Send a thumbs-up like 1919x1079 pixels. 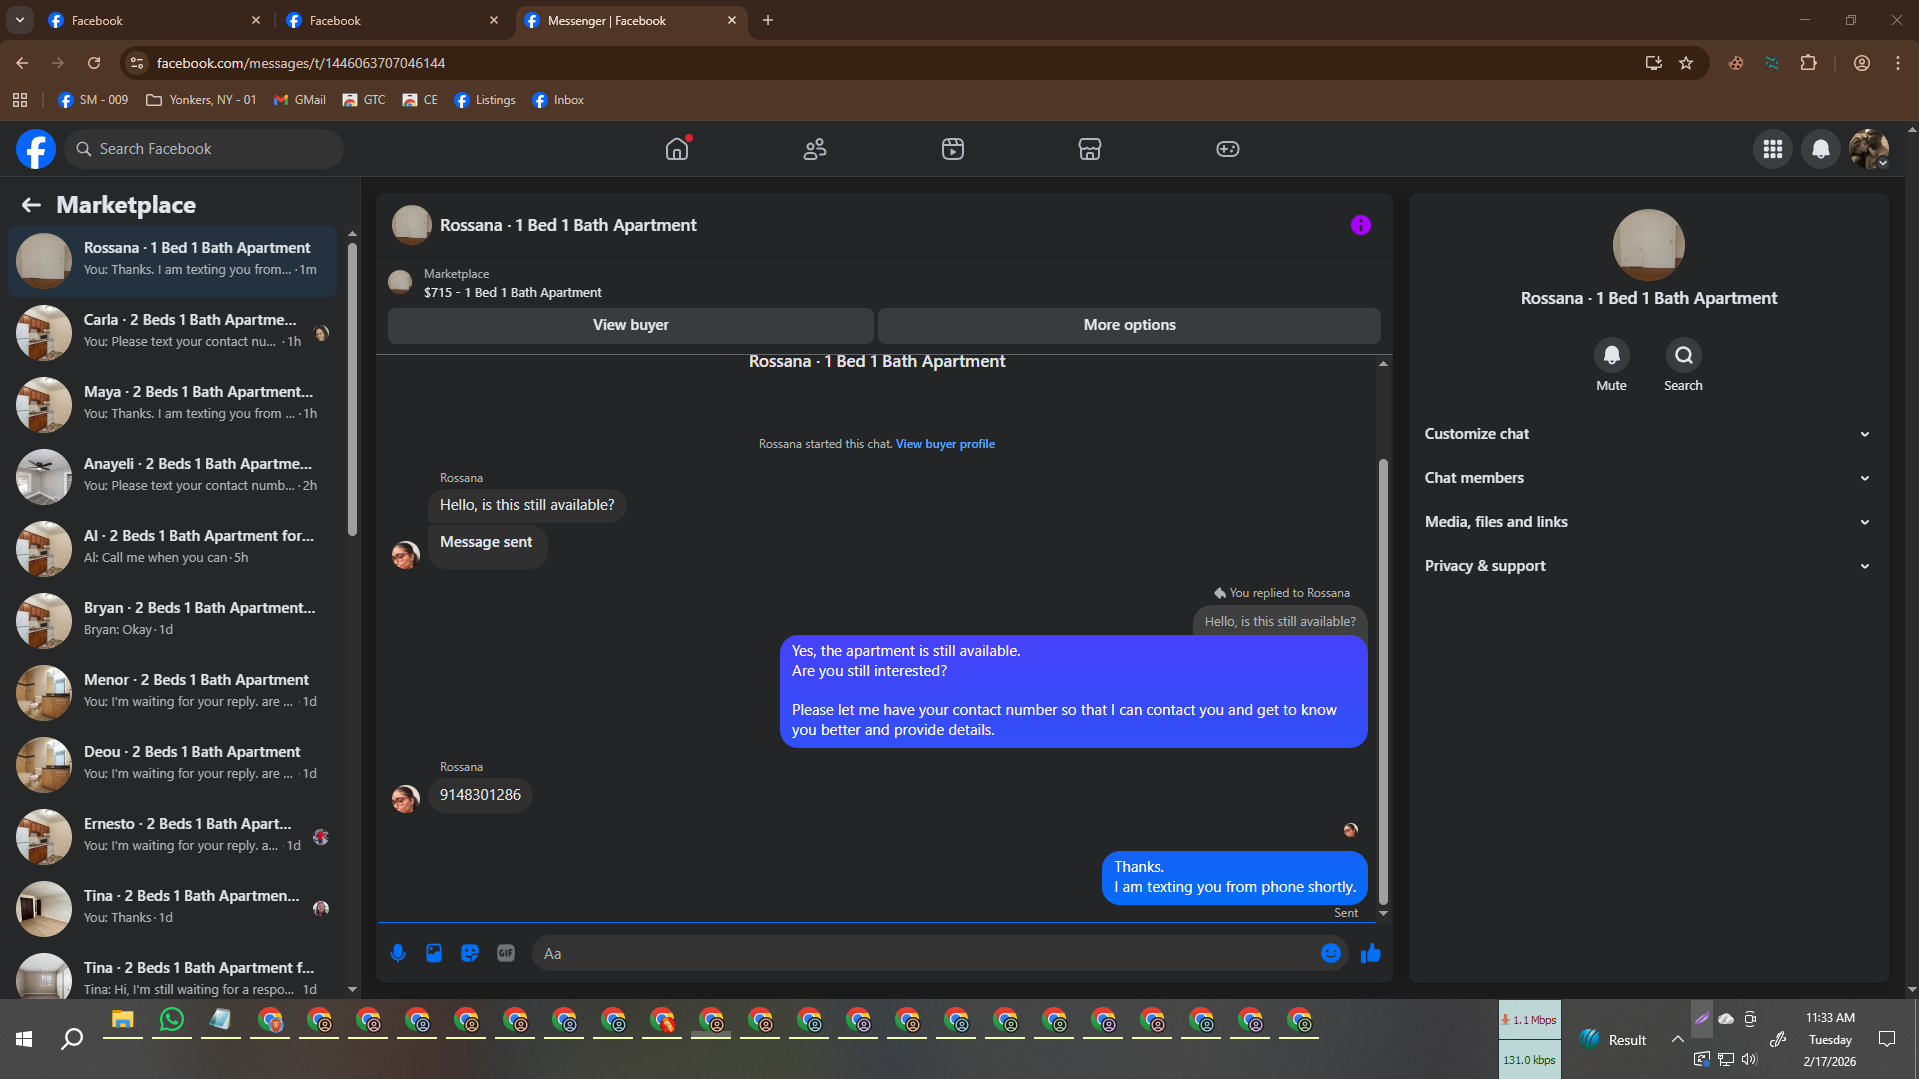click(1370, 953)
